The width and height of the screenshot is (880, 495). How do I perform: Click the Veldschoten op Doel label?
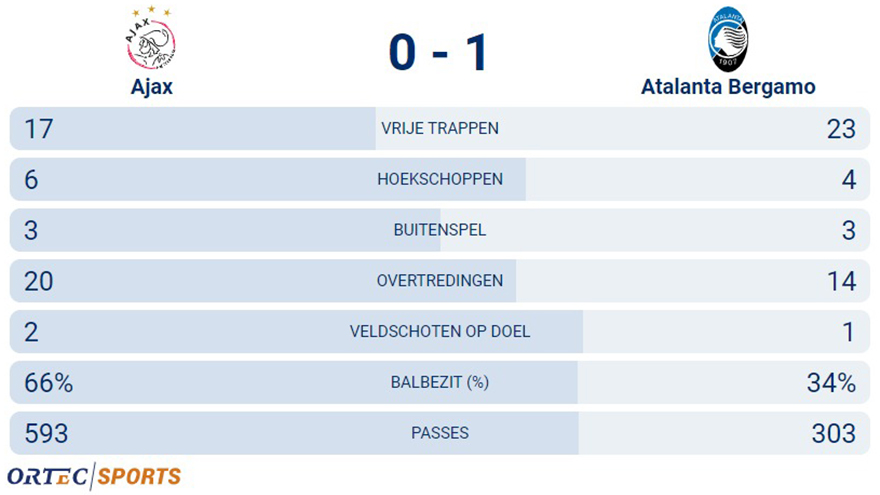(440, 332)
